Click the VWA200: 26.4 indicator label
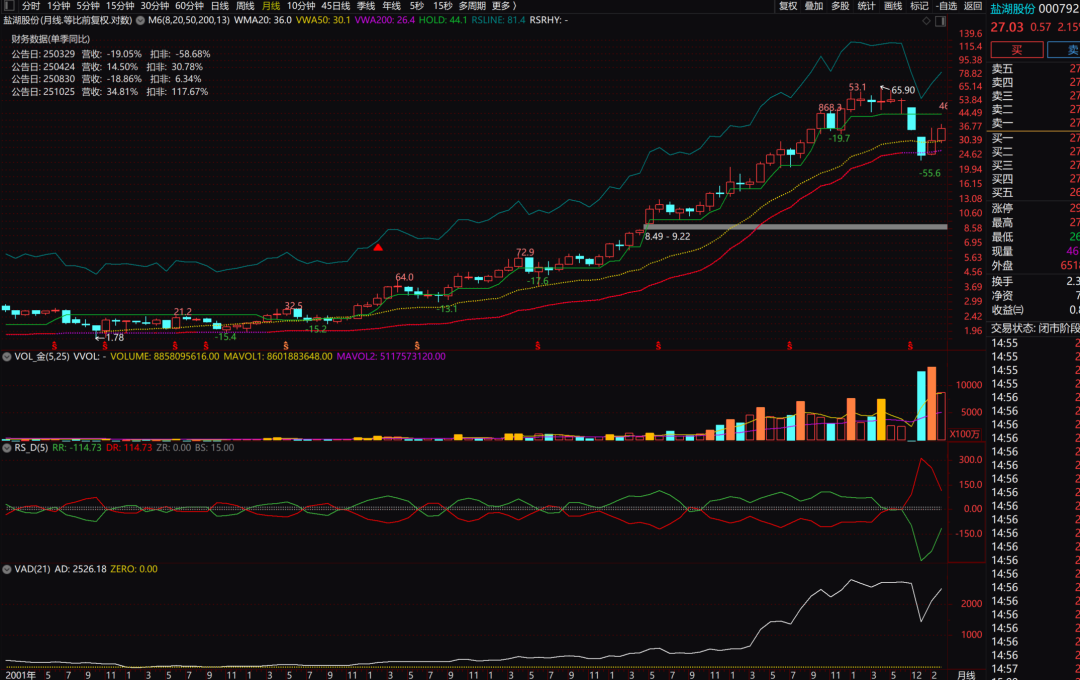The image size is (1080, 680). coord(384,21)
